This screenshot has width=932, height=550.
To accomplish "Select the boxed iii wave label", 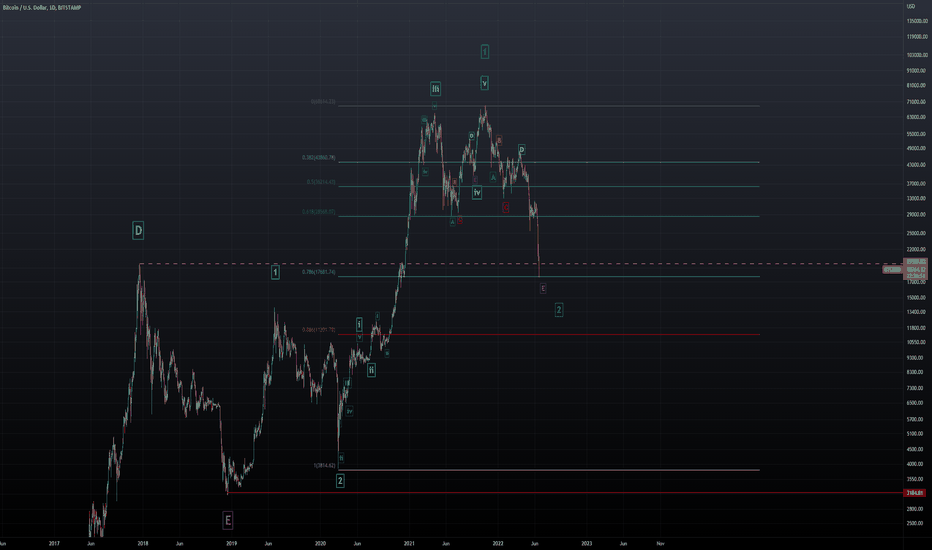I will tap(436, 89).
